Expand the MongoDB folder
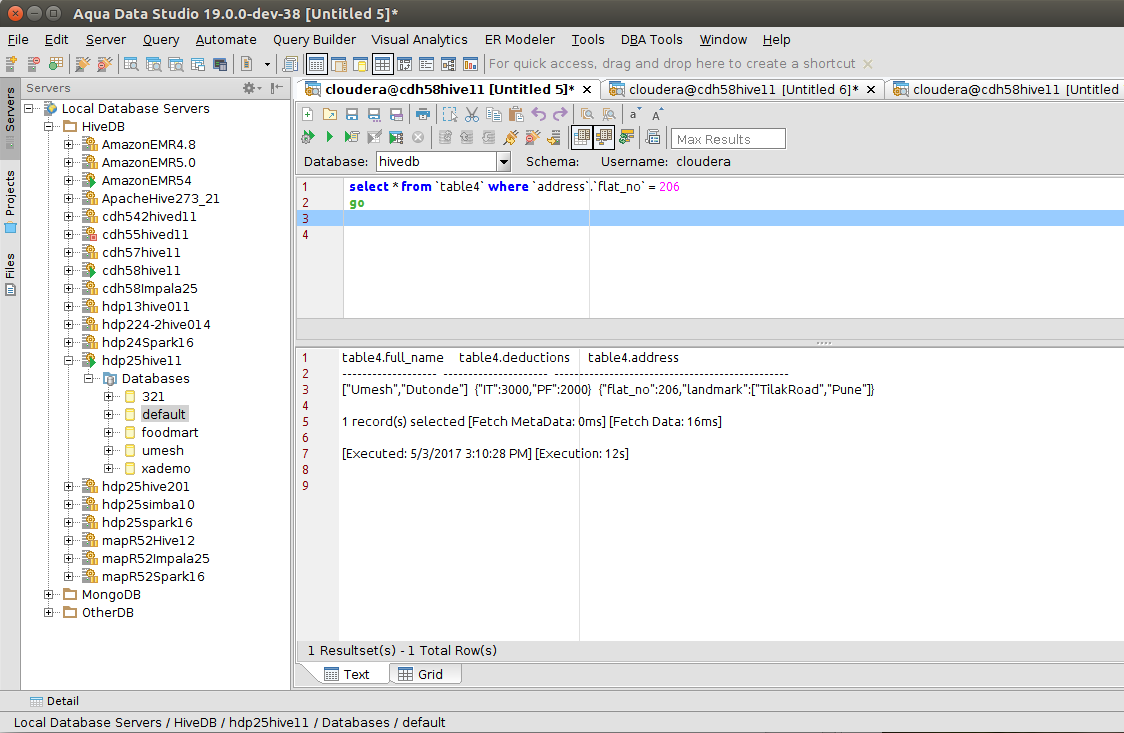This screenshot has width=1124, height=733. (x=48, y=595)
